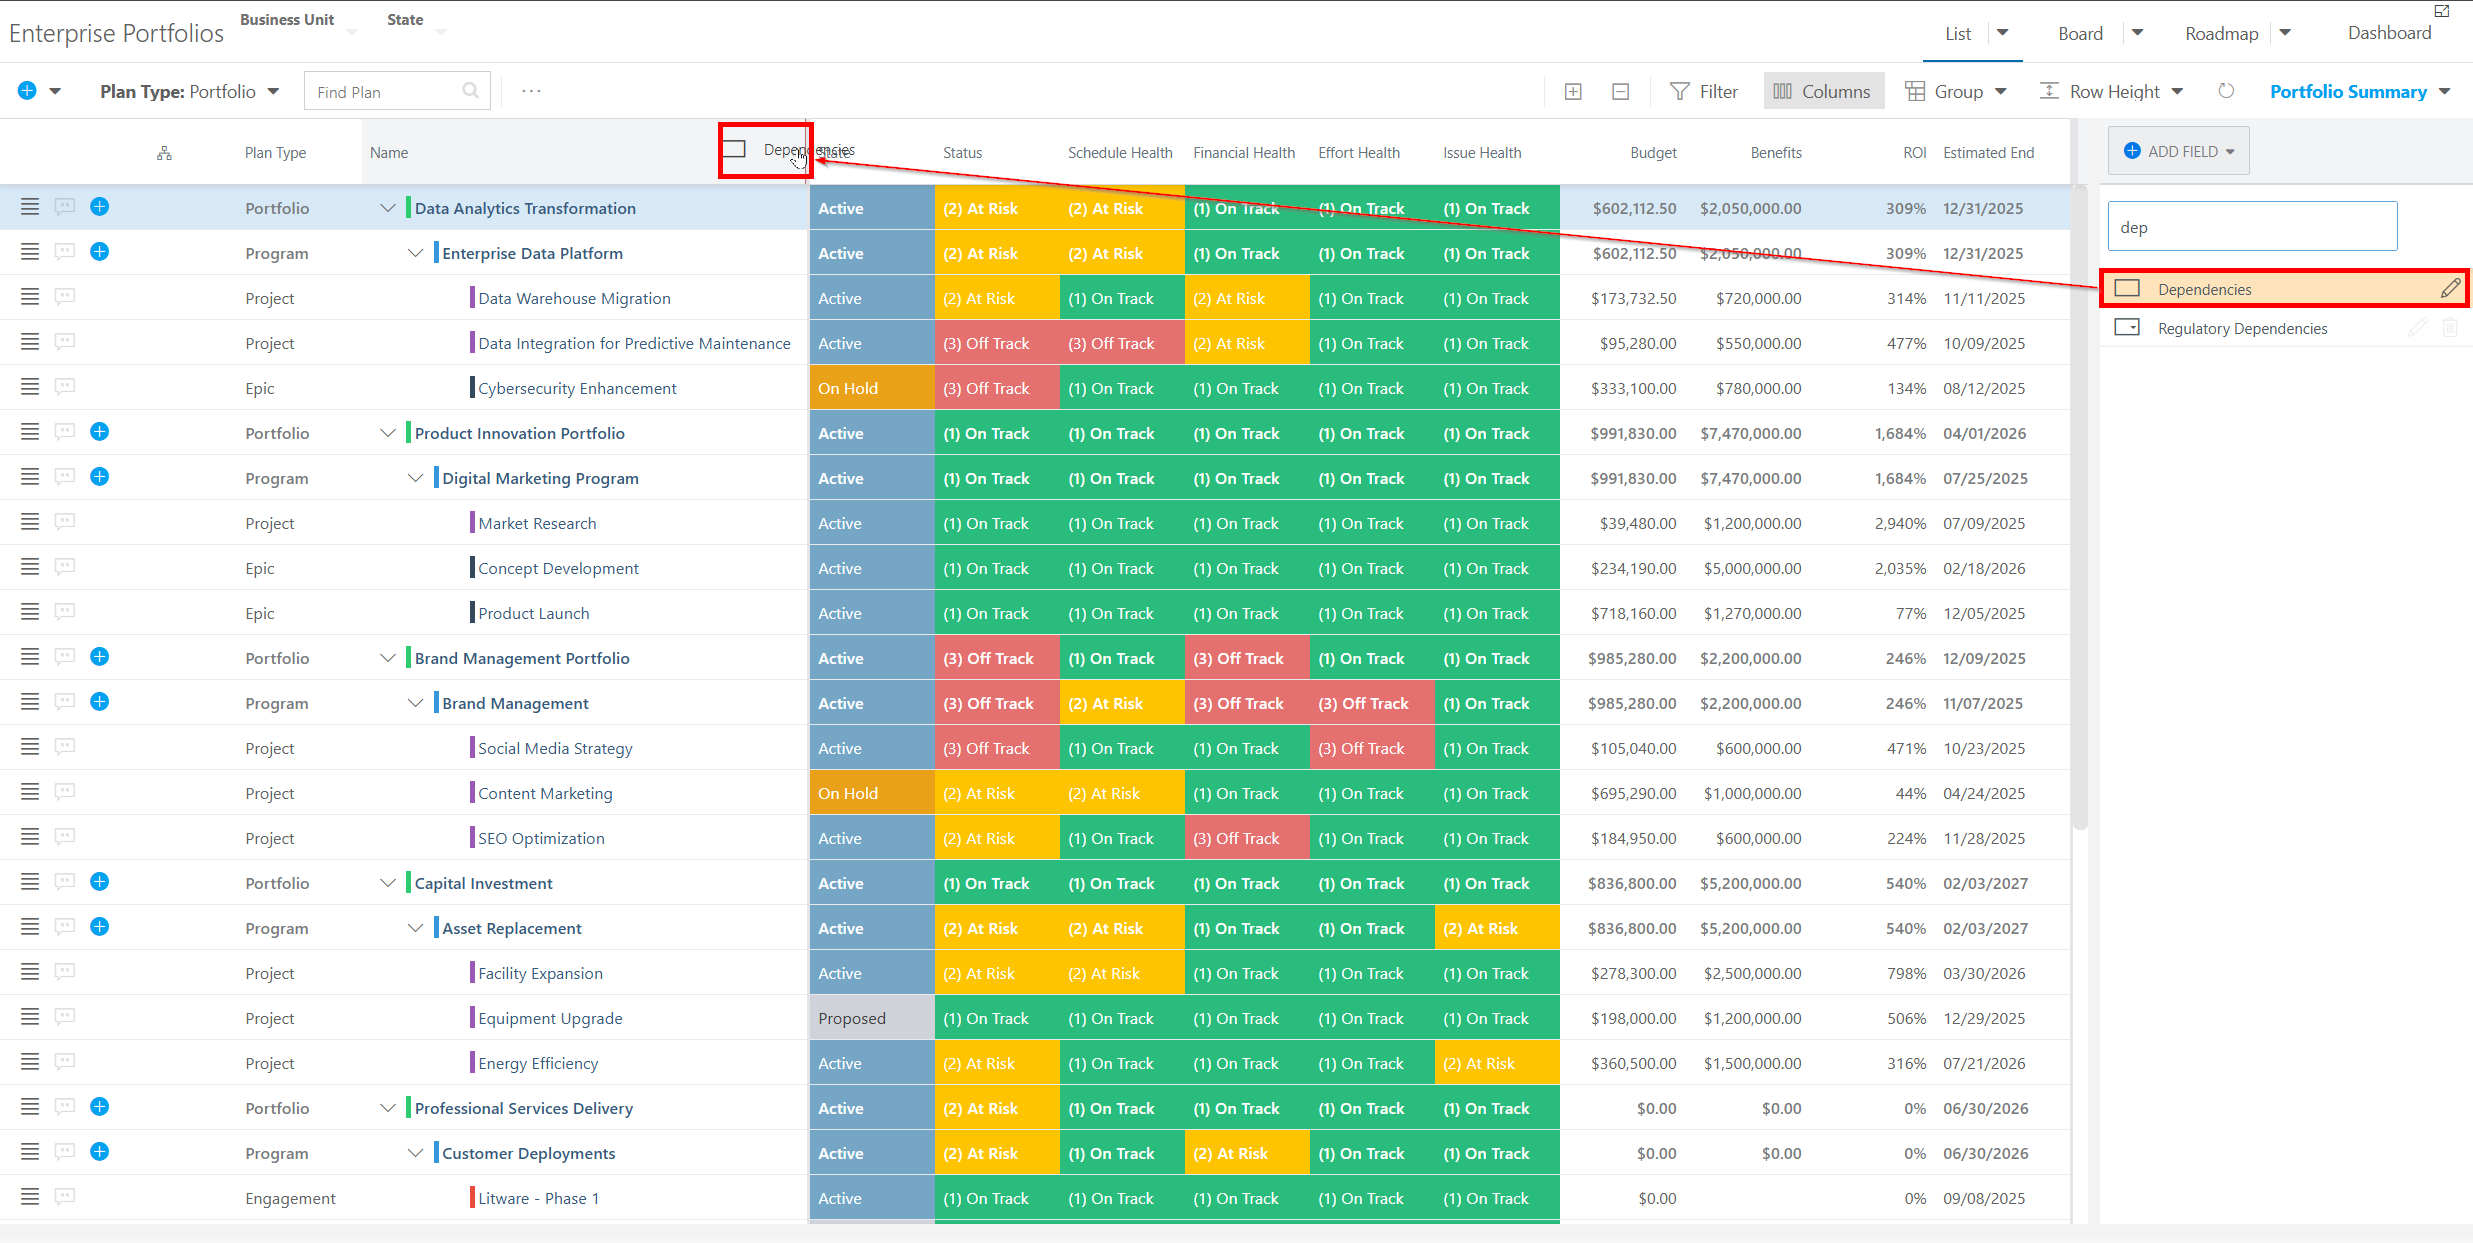The width and height of the screenshot is (2473, 1243).
Task: Click the Columns button
Action: click(x=1823, y=92)
